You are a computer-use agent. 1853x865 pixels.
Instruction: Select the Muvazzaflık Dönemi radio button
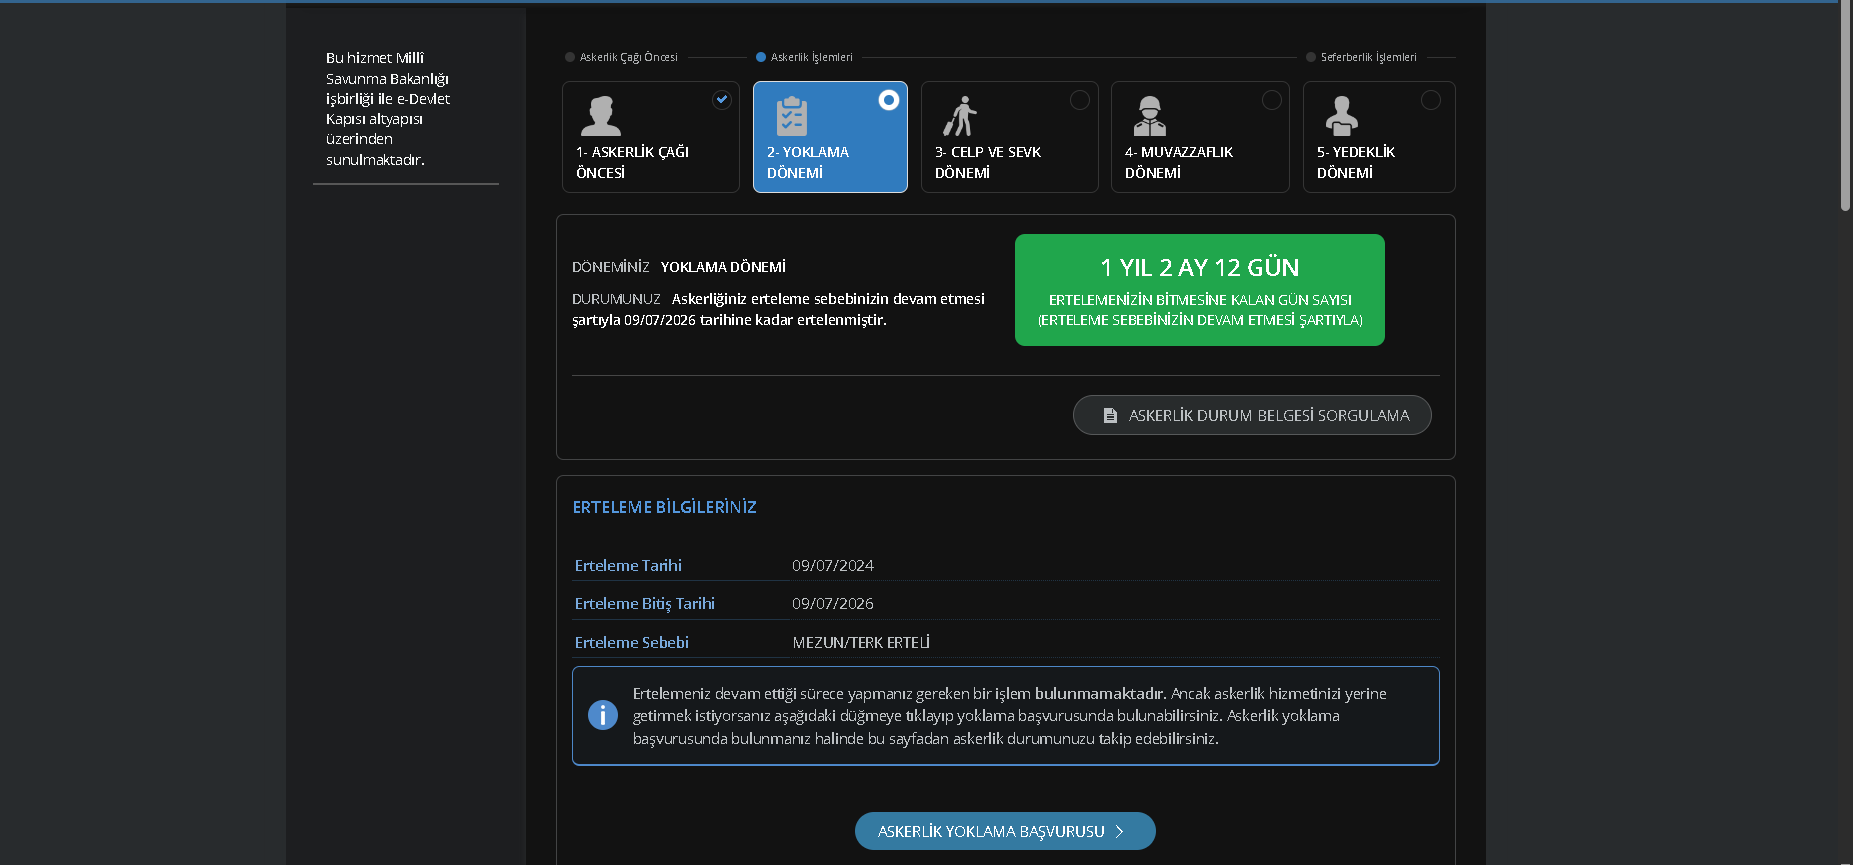1272,100
